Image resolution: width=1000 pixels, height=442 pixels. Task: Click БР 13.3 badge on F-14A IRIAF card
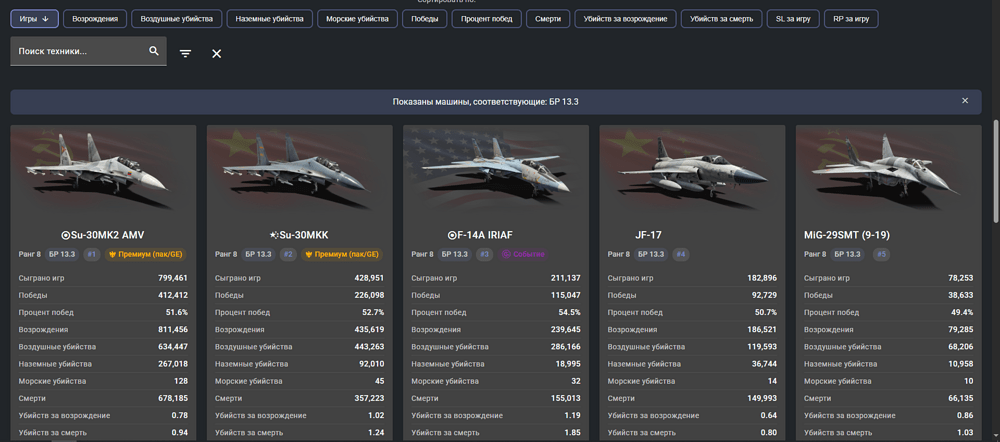455,254
